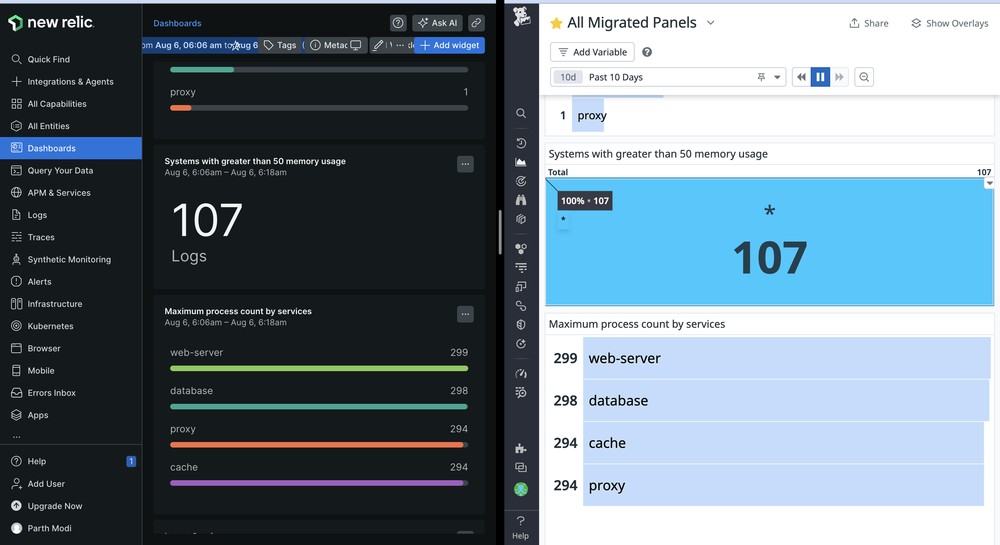Click the web-server green progress bar
Viewport: 1000px width, 545px height.
pyautogui.click(x=319, y=369)
